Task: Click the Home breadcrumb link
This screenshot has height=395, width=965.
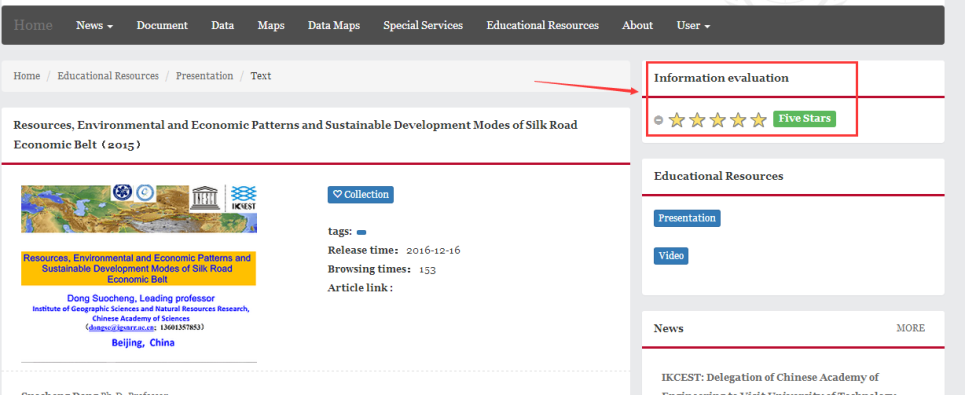Action: pos(26,76)
